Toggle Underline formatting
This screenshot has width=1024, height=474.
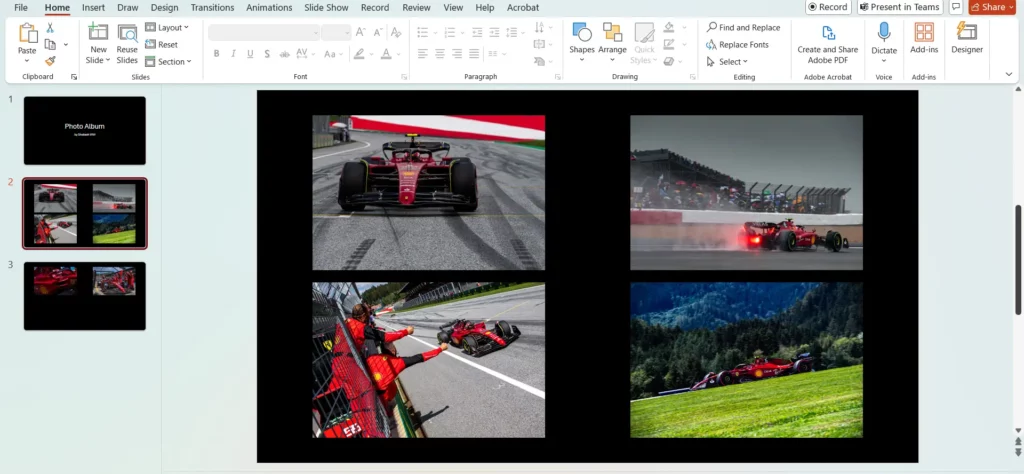coord(250,54)
